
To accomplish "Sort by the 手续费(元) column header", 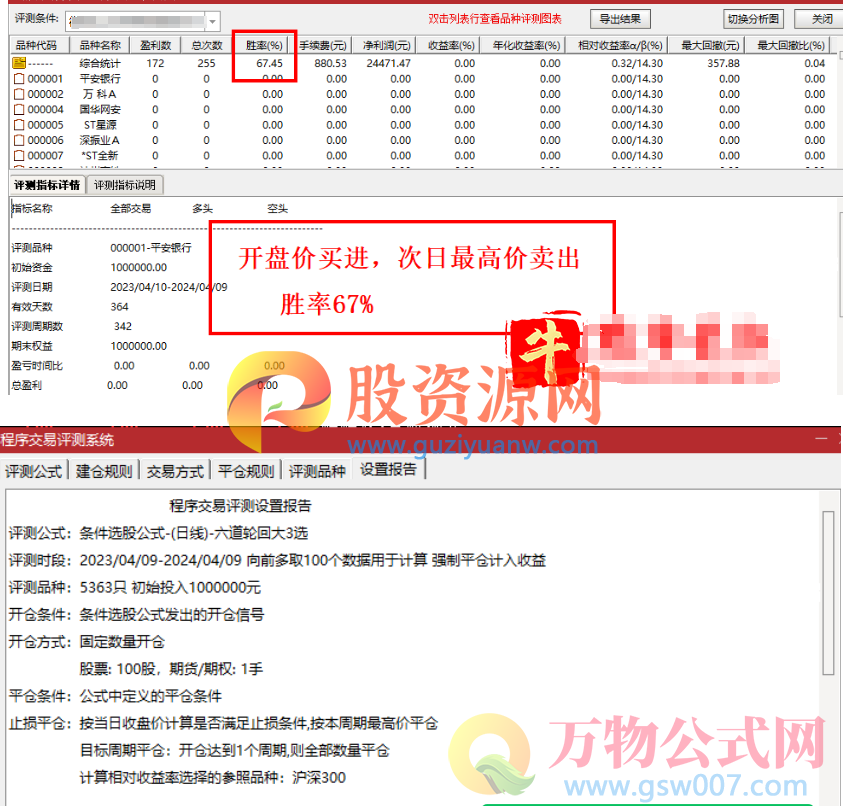I will [x=323, y=45].
